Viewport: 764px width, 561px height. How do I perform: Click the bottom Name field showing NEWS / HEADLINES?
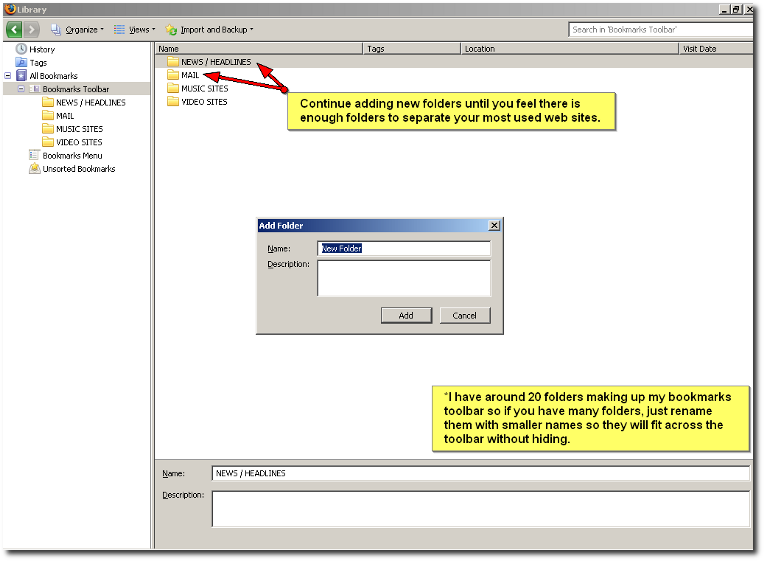(x=480, y=473)
